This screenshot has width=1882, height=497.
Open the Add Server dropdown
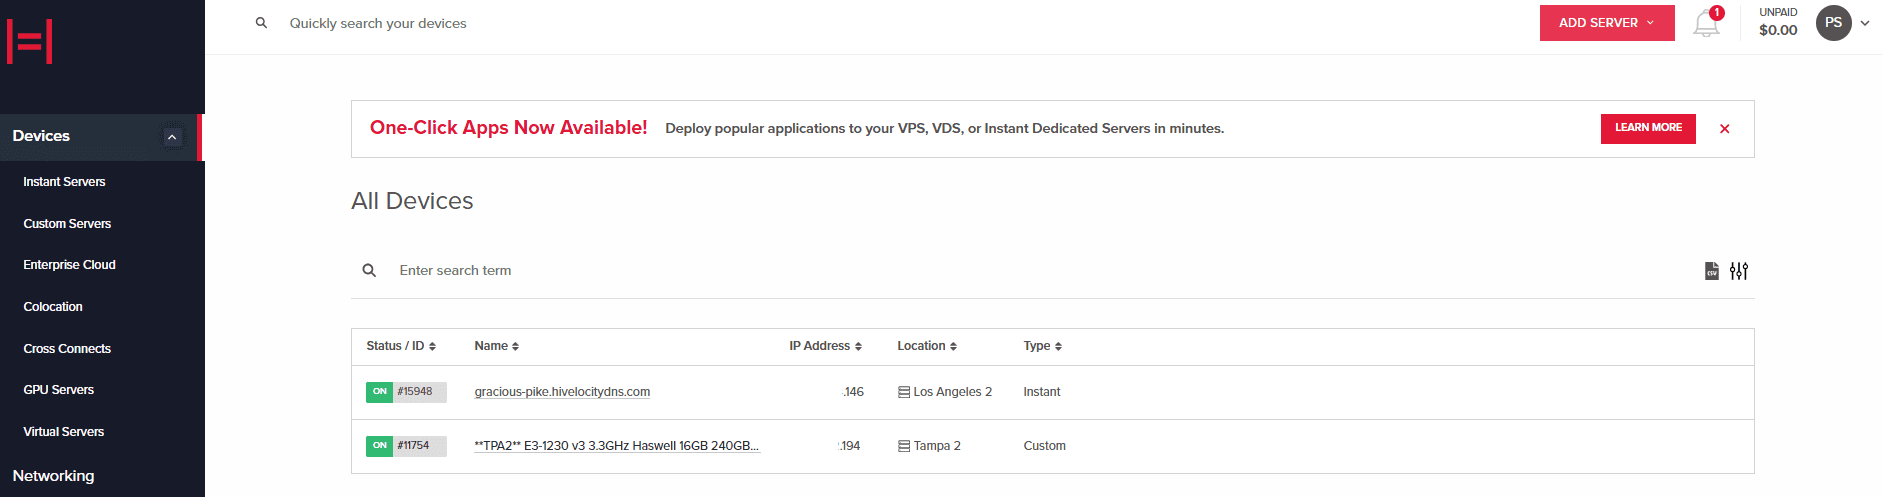click(1606, 23)
